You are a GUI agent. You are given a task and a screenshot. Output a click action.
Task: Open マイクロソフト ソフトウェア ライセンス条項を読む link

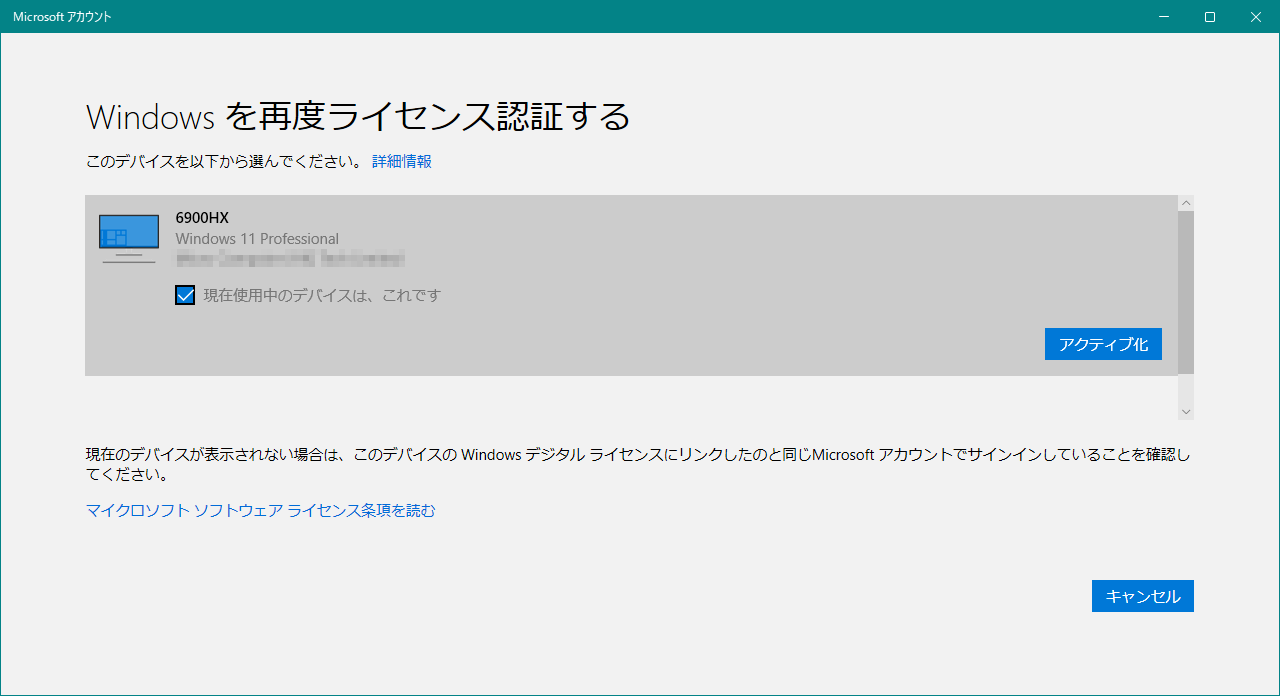pos(261,510)
